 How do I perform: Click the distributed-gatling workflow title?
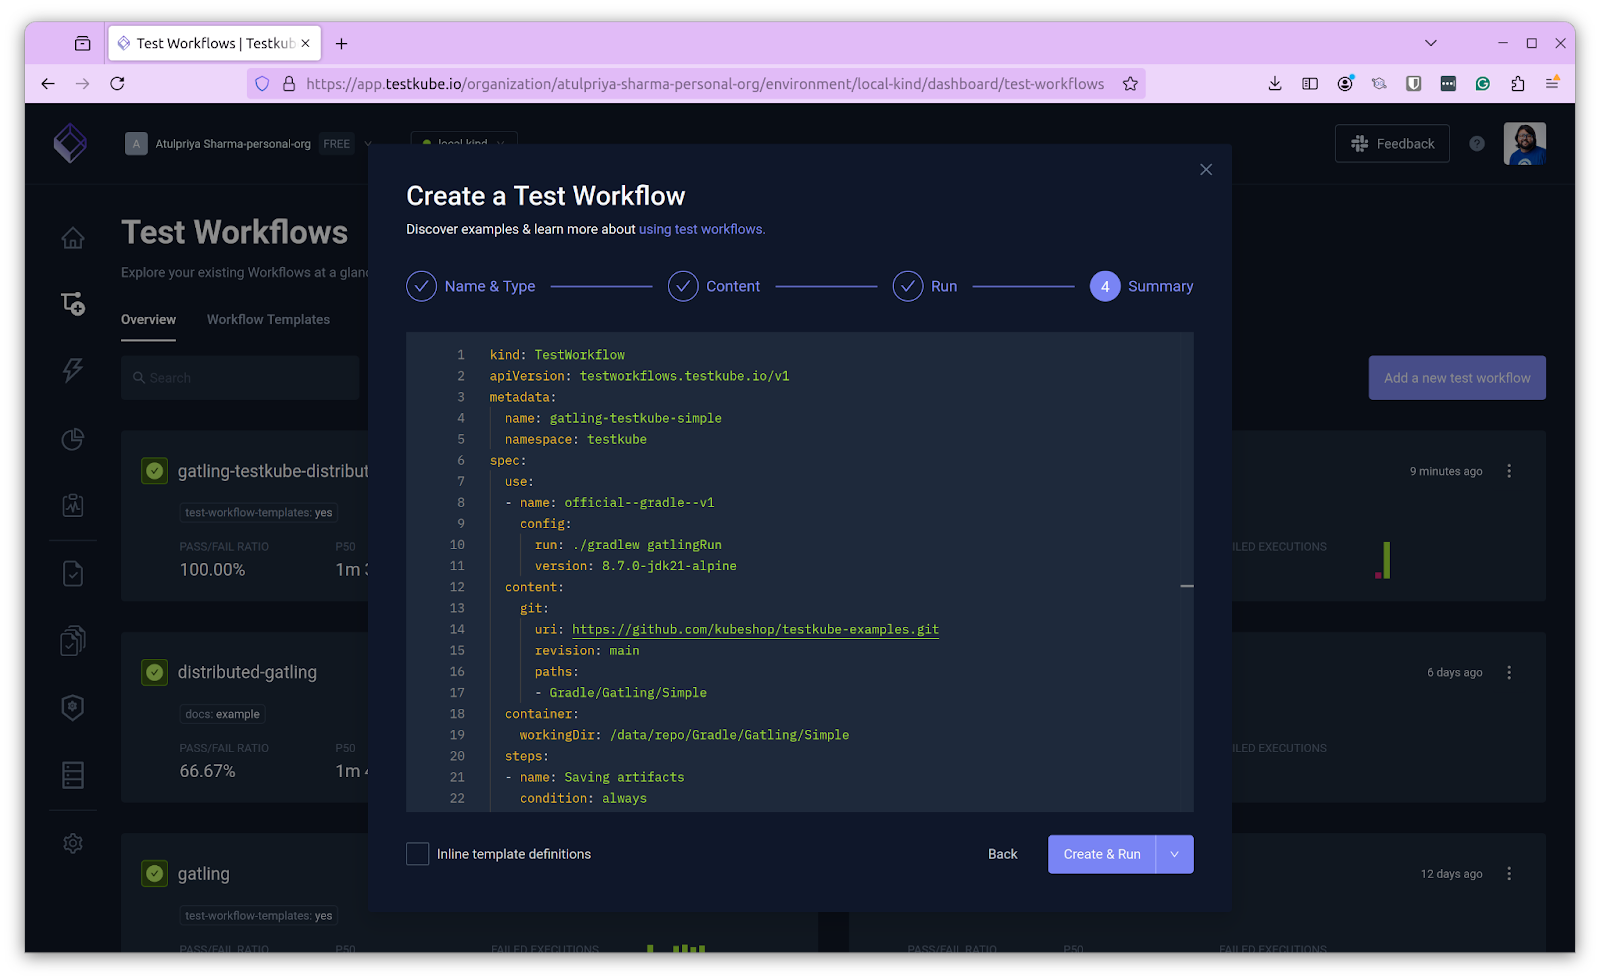click(247, 672)
